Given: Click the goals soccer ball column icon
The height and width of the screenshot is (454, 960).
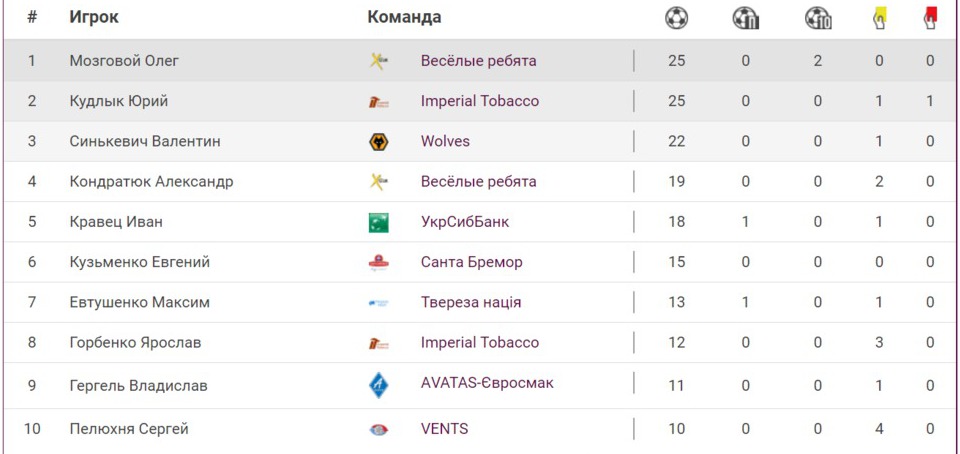Looking at the screenshot, I should coord(677,17).
